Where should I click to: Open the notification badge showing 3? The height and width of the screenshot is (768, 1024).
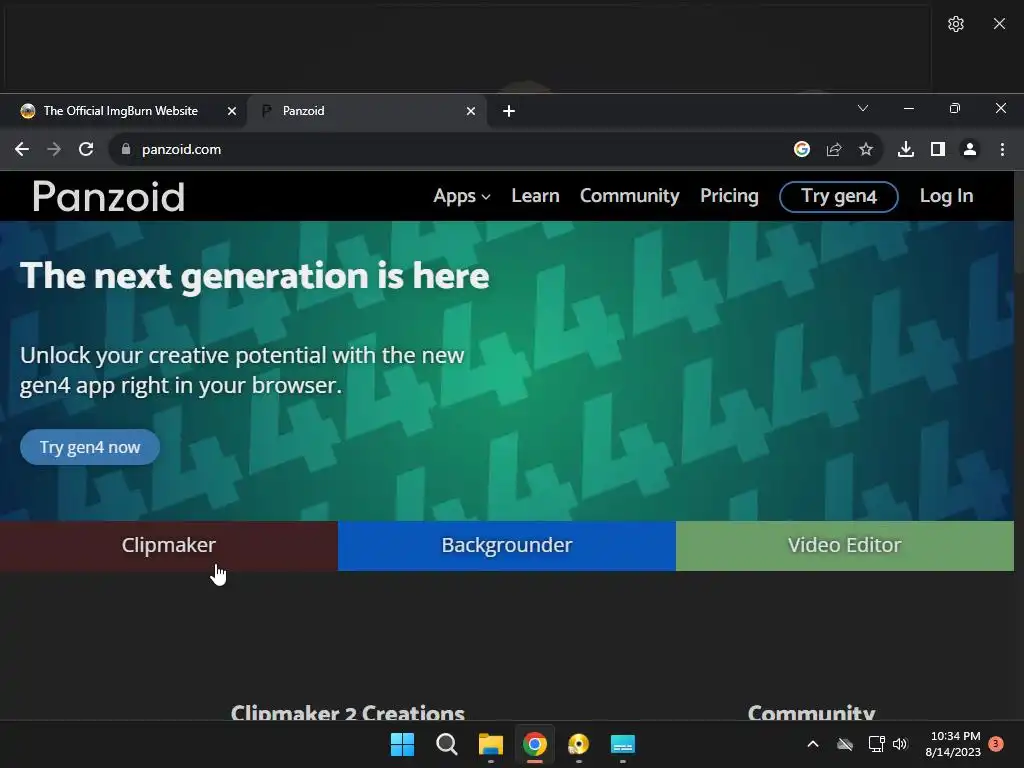(x=996, y=744)
